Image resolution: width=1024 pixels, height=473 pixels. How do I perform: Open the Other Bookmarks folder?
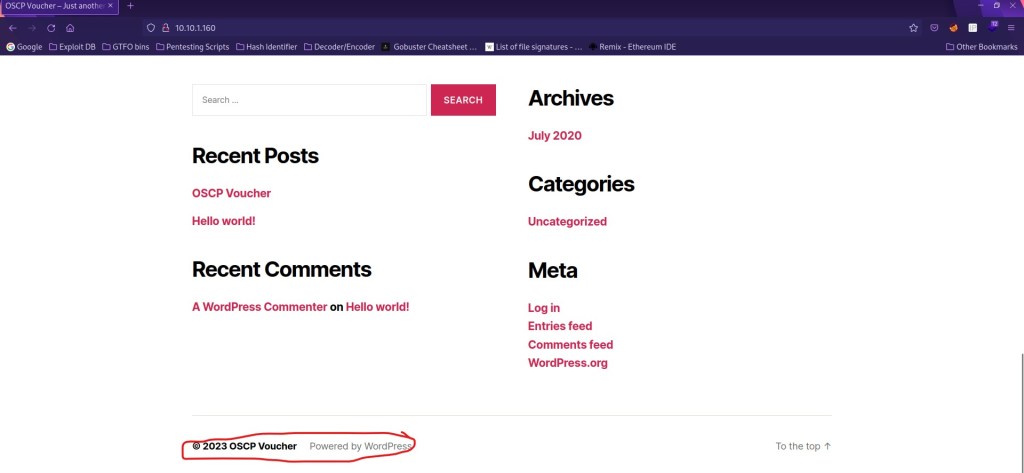[980, 47]
